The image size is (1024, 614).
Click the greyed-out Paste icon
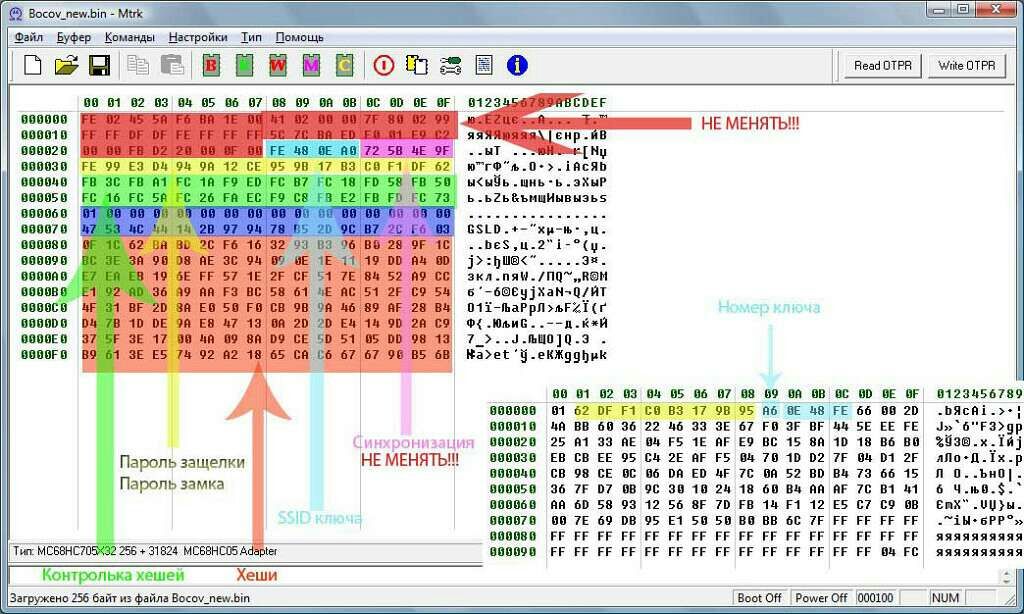coord(172,65)
